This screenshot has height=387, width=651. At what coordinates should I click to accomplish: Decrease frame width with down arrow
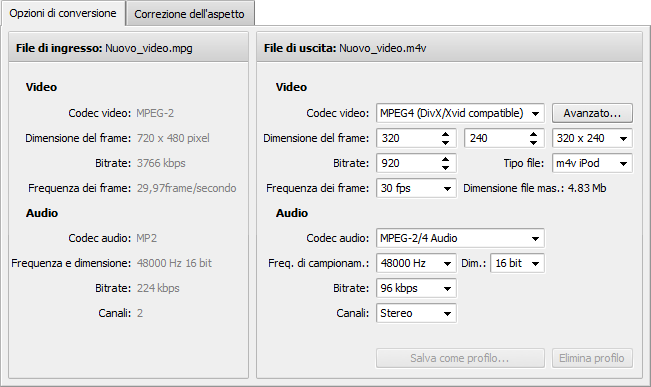pos(445,142)
